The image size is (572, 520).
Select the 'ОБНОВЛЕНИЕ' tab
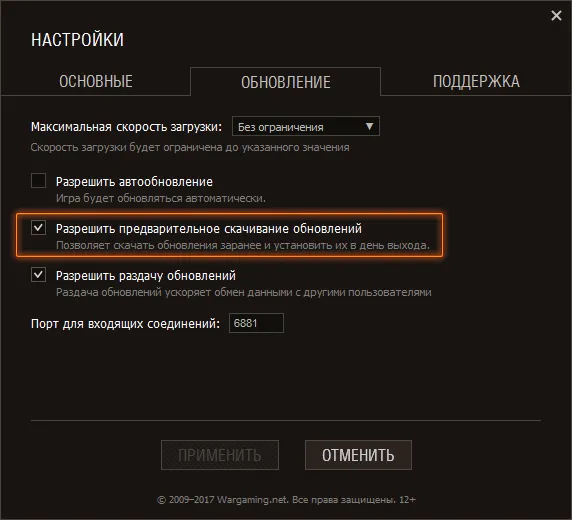tap(286, 82)
